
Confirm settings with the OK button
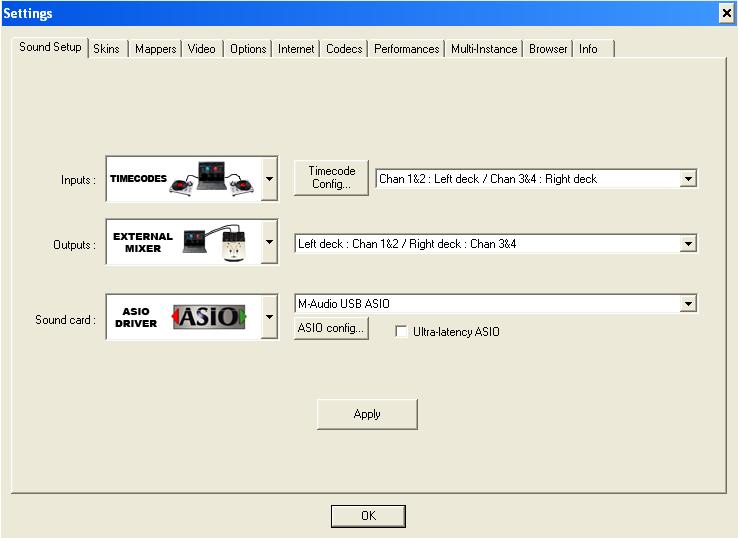pyautogui.click(x=368, y=516)
